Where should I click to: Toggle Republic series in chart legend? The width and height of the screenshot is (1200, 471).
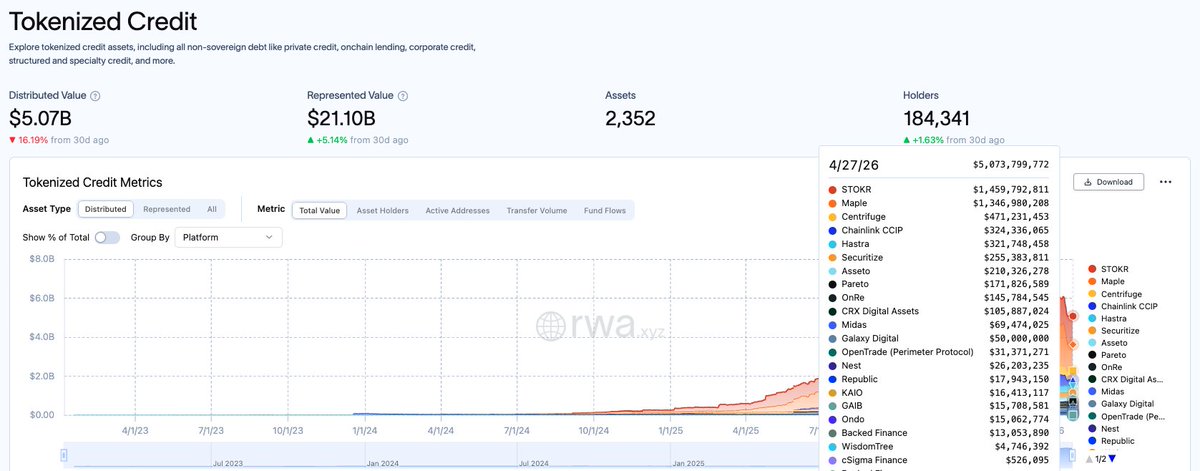(x=1110, y=440)
